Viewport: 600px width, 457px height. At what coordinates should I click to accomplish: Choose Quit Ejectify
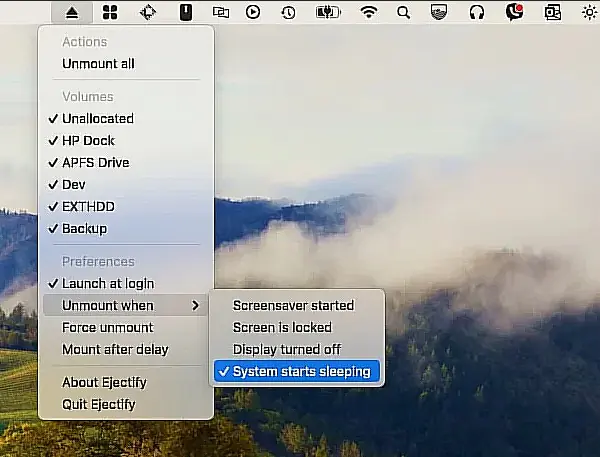tap(126, 404)
